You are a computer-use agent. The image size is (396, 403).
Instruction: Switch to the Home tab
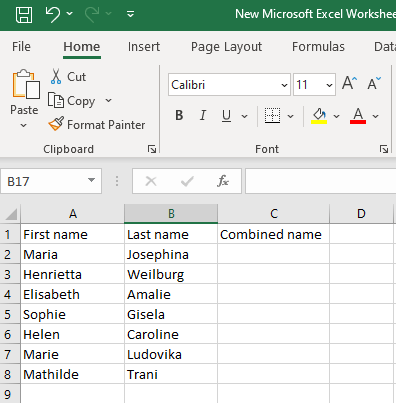tap(82, 47)
